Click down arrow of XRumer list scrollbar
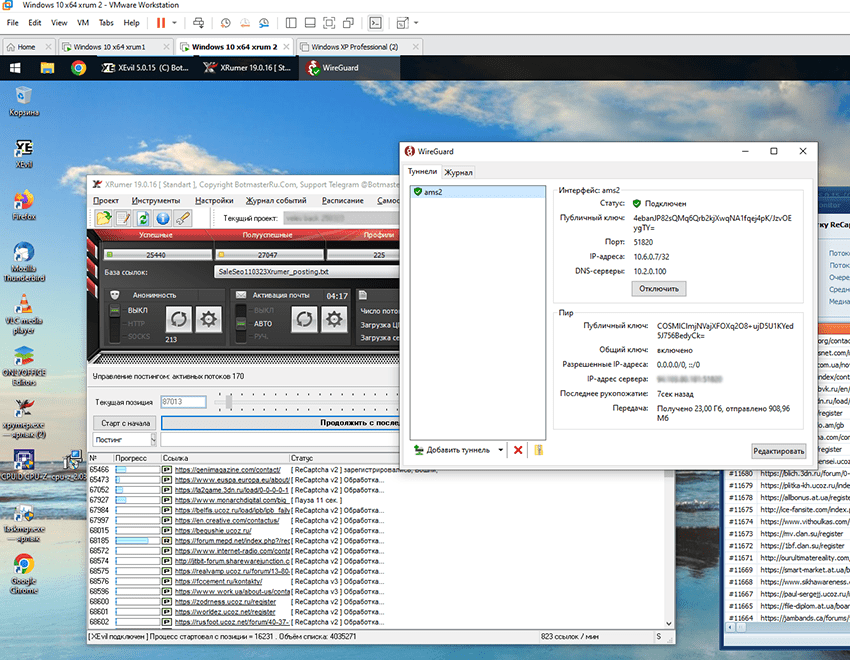This screenshot has width=850, height=660. pos(668,624)
